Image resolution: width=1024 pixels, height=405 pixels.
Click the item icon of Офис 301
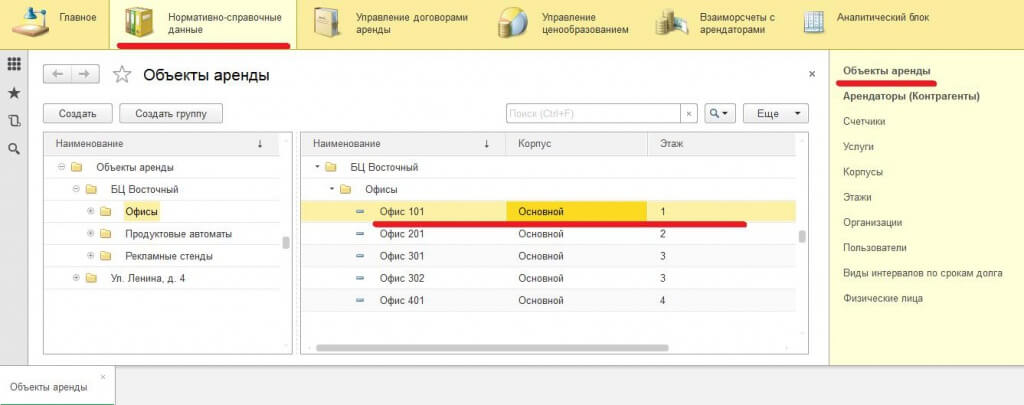coord(360,256)
